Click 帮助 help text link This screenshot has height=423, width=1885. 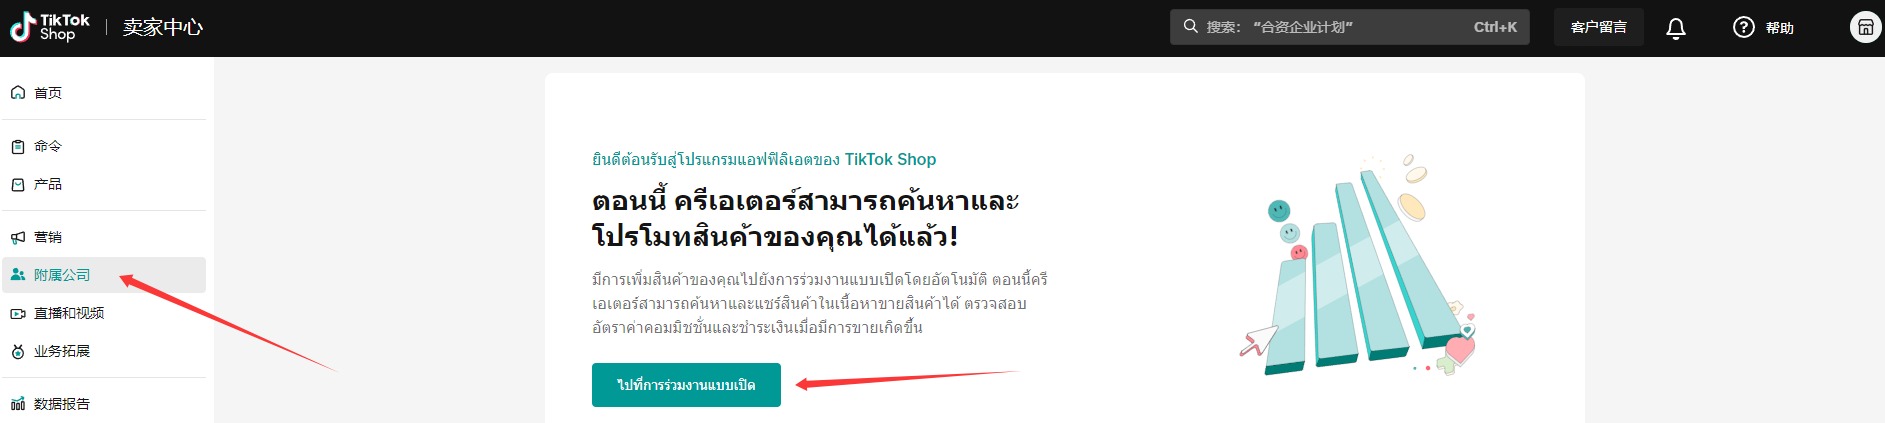pos(1780,28)
